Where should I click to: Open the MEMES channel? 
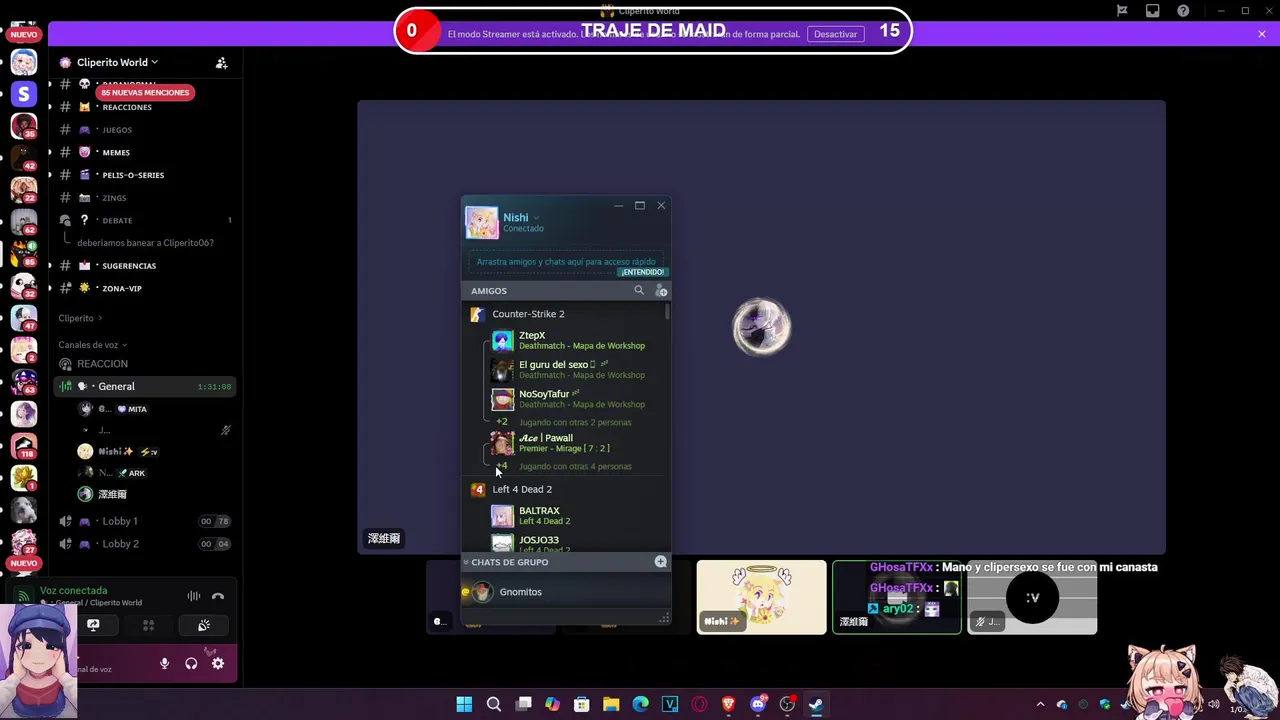(145, 152)
